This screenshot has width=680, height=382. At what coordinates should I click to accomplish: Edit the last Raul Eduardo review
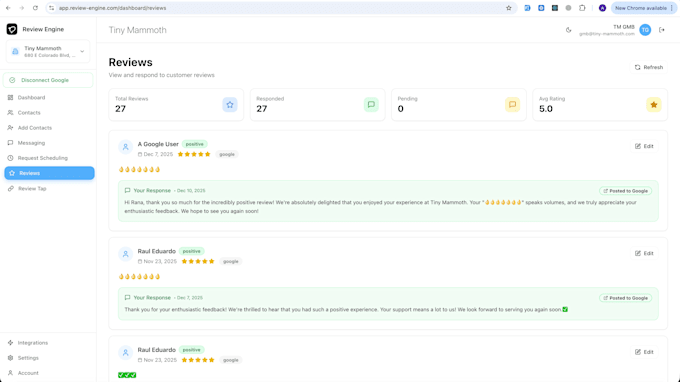tap(644, 352)
